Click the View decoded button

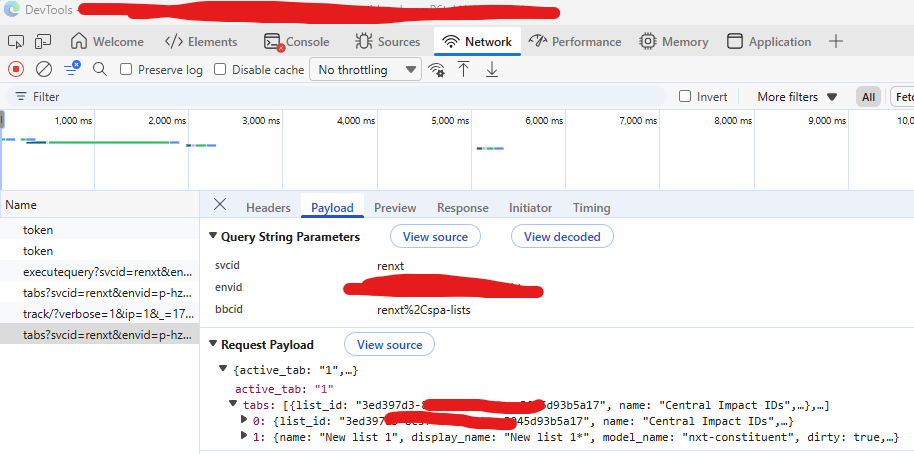click(x=563, y=237)
